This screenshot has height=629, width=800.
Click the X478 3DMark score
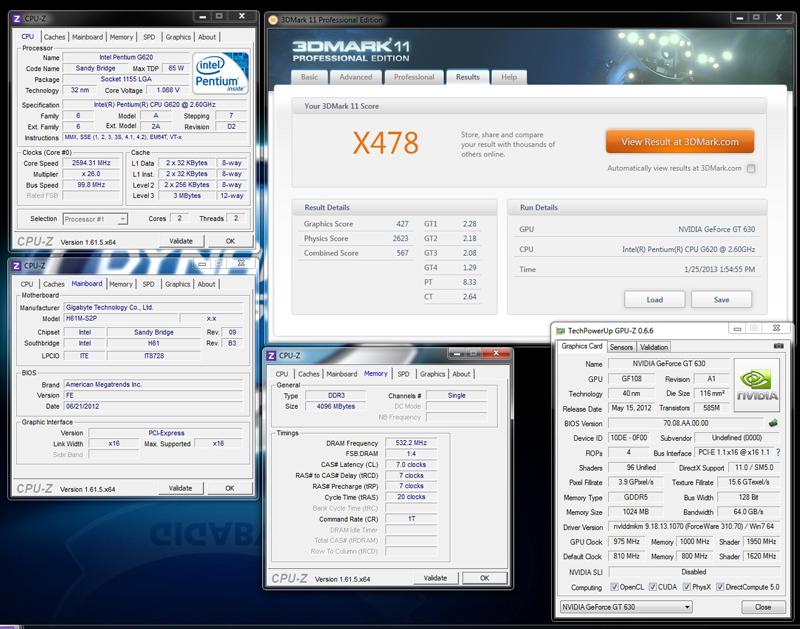tap(386, 143)
